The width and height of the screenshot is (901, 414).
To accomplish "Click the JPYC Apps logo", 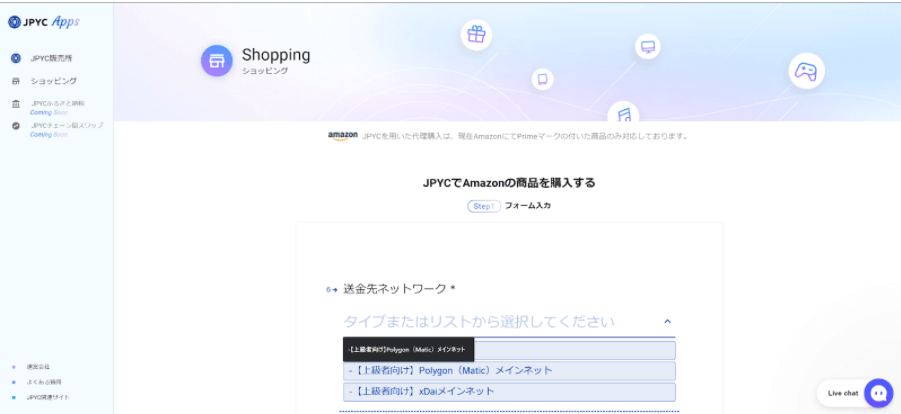I will tap(44, 22).
